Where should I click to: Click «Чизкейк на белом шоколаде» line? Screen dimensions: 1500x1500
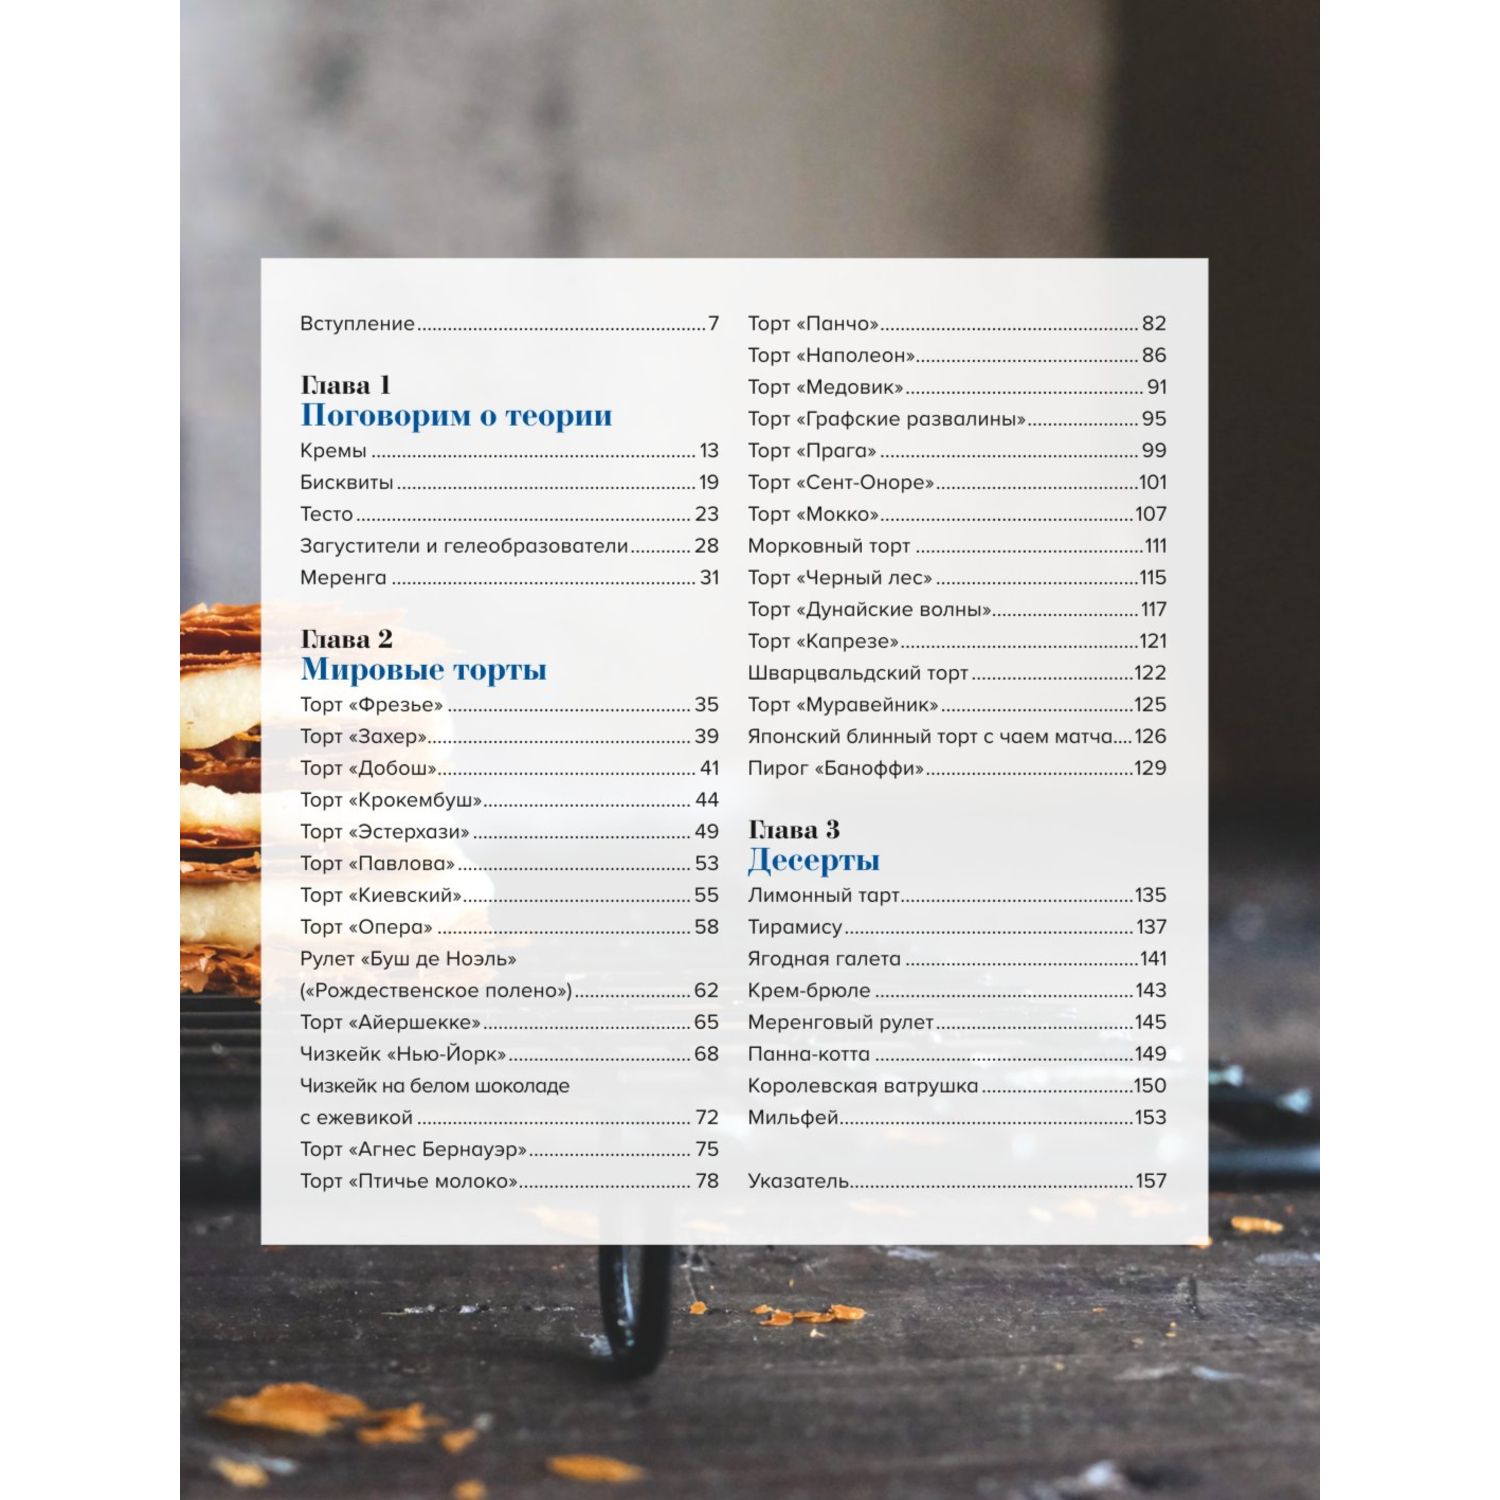pyautogui.click(x=435, y=1086)
